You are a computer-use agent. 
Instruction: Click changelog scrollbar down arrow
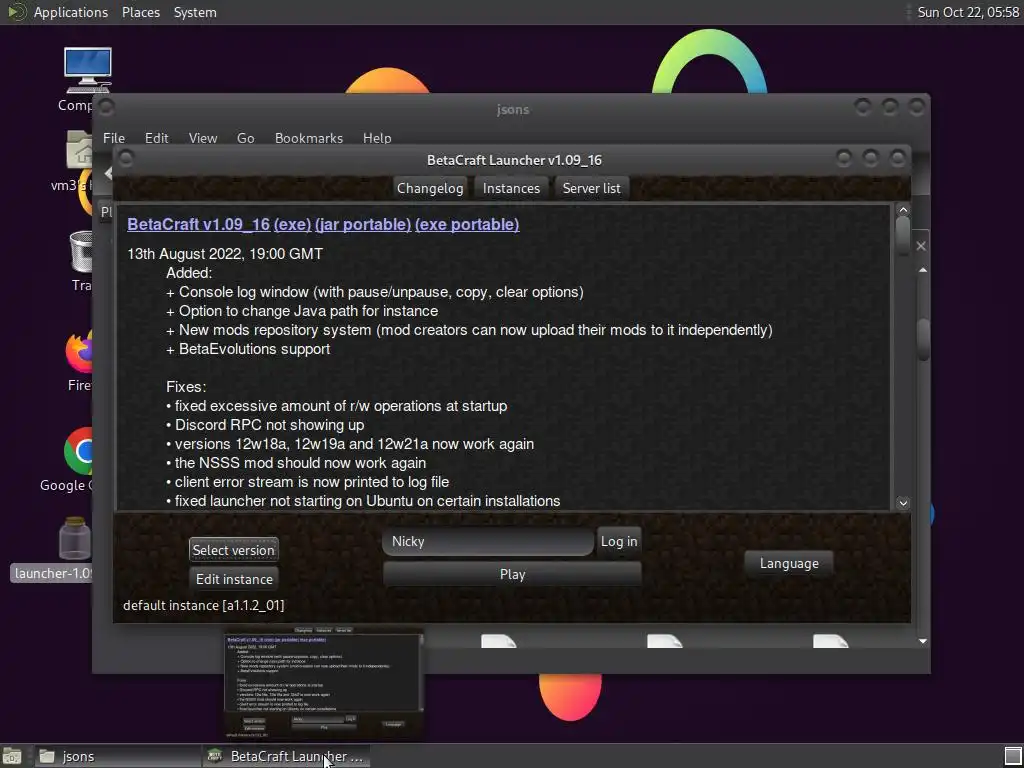coord(903,503)
